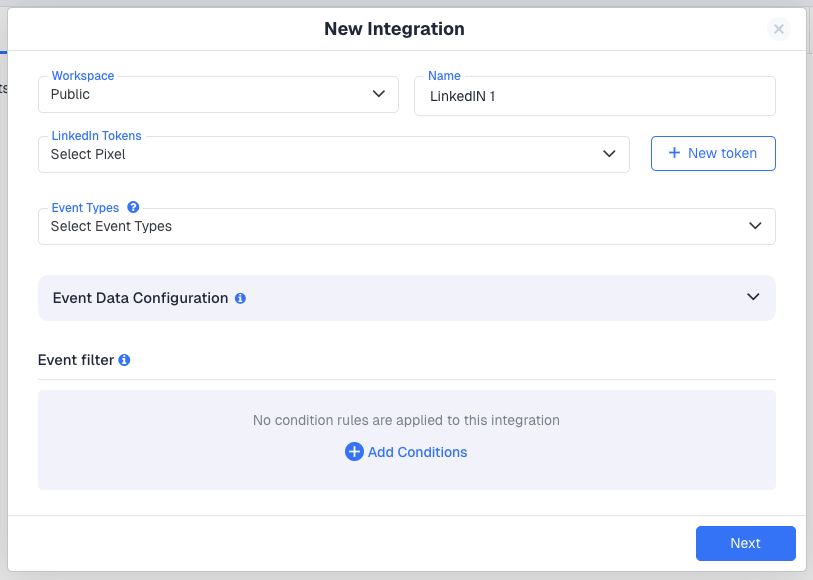Click the 'No condition rules' message text

point(406,420)
